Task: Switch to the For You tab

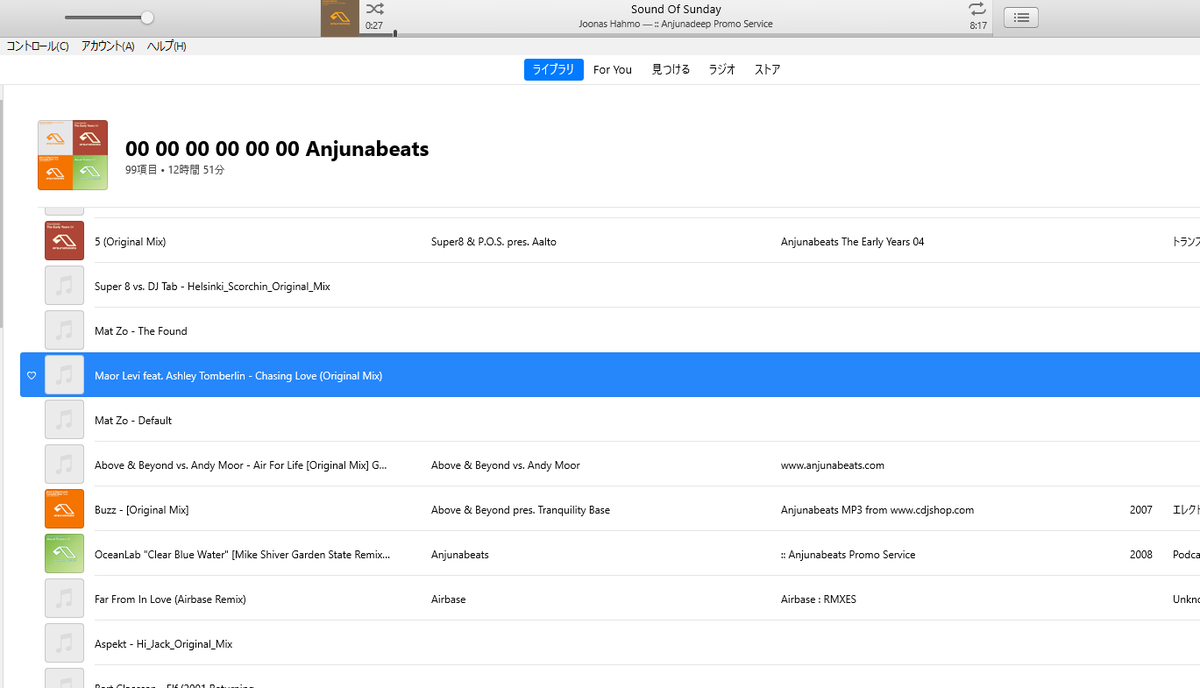Action: 612,69
